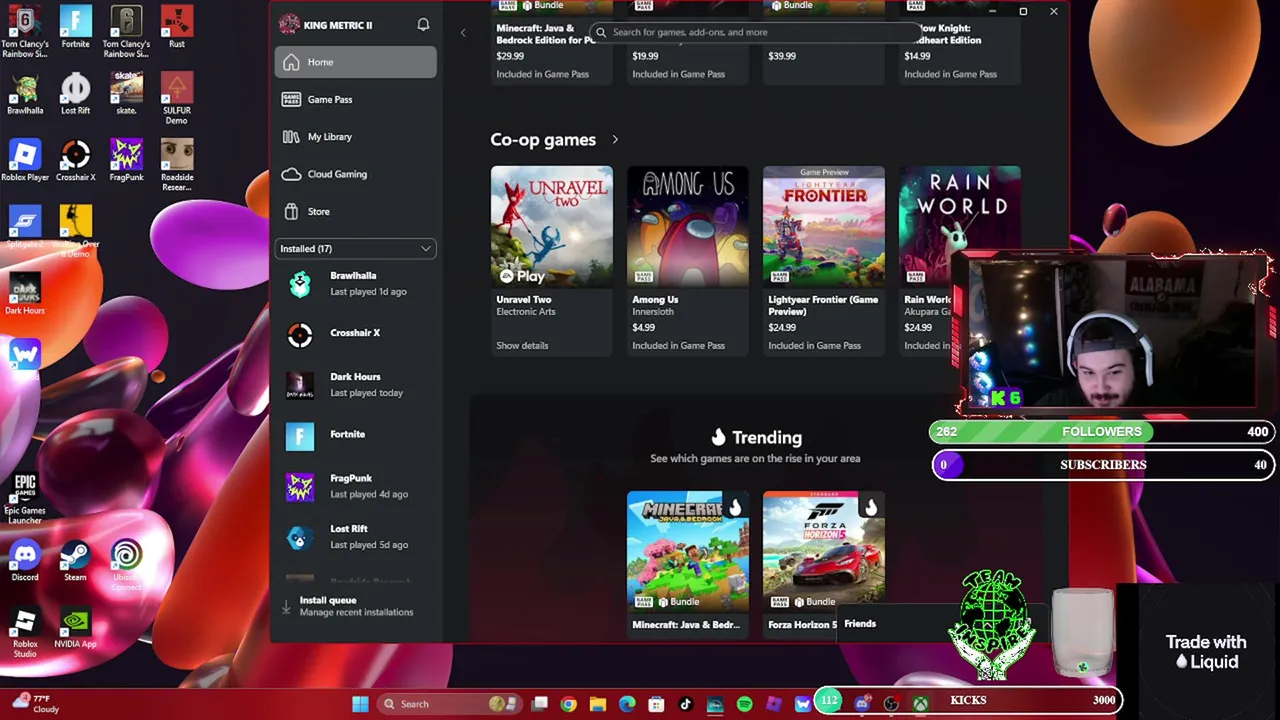Click the $39.99 price in top row
Screen dimensions: 1280x720
point(782,56)
